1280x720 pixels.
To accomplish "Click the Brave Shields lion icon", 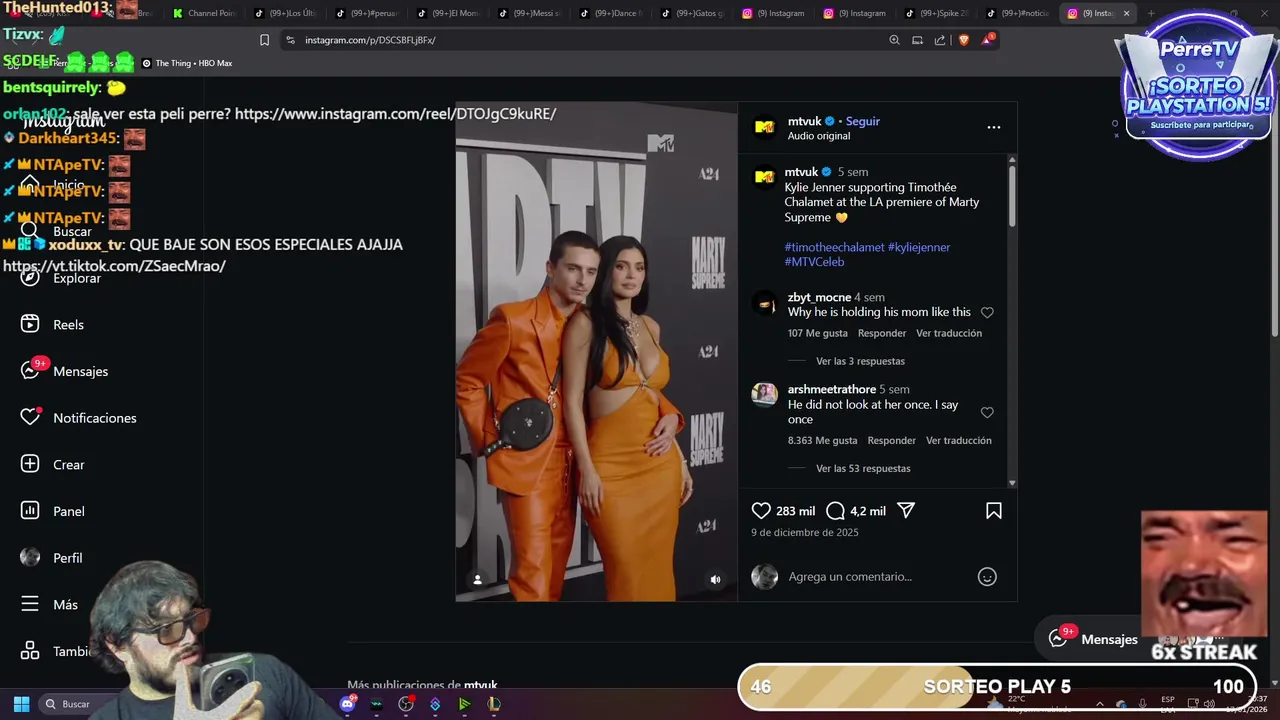I will [x=964, y=40].
